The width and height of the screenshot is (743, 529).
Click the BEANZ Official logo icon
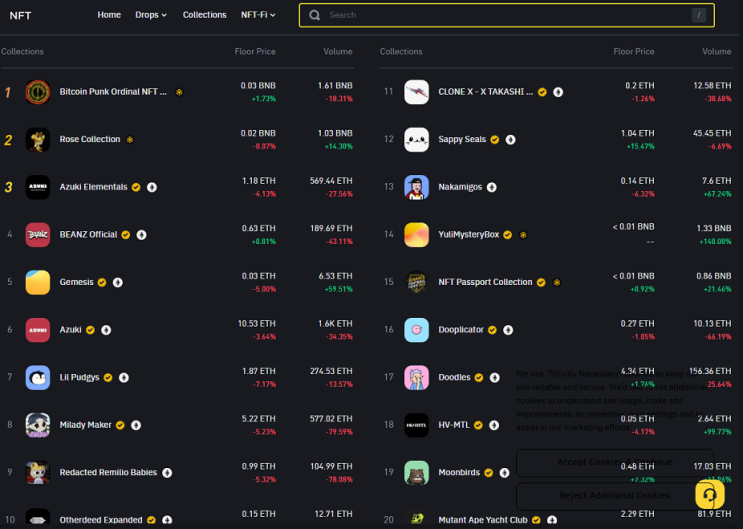click(x=37, y=235)
